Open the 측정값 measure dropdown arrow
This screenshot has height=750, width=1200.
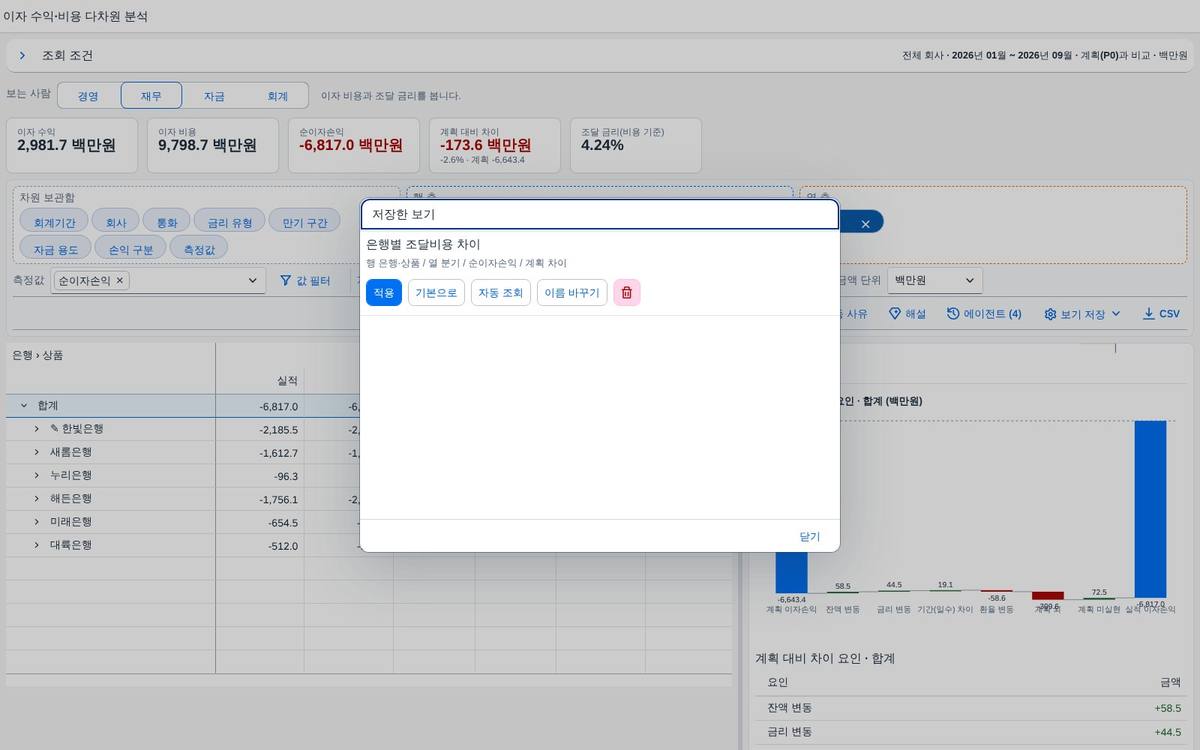coord(253,281)
